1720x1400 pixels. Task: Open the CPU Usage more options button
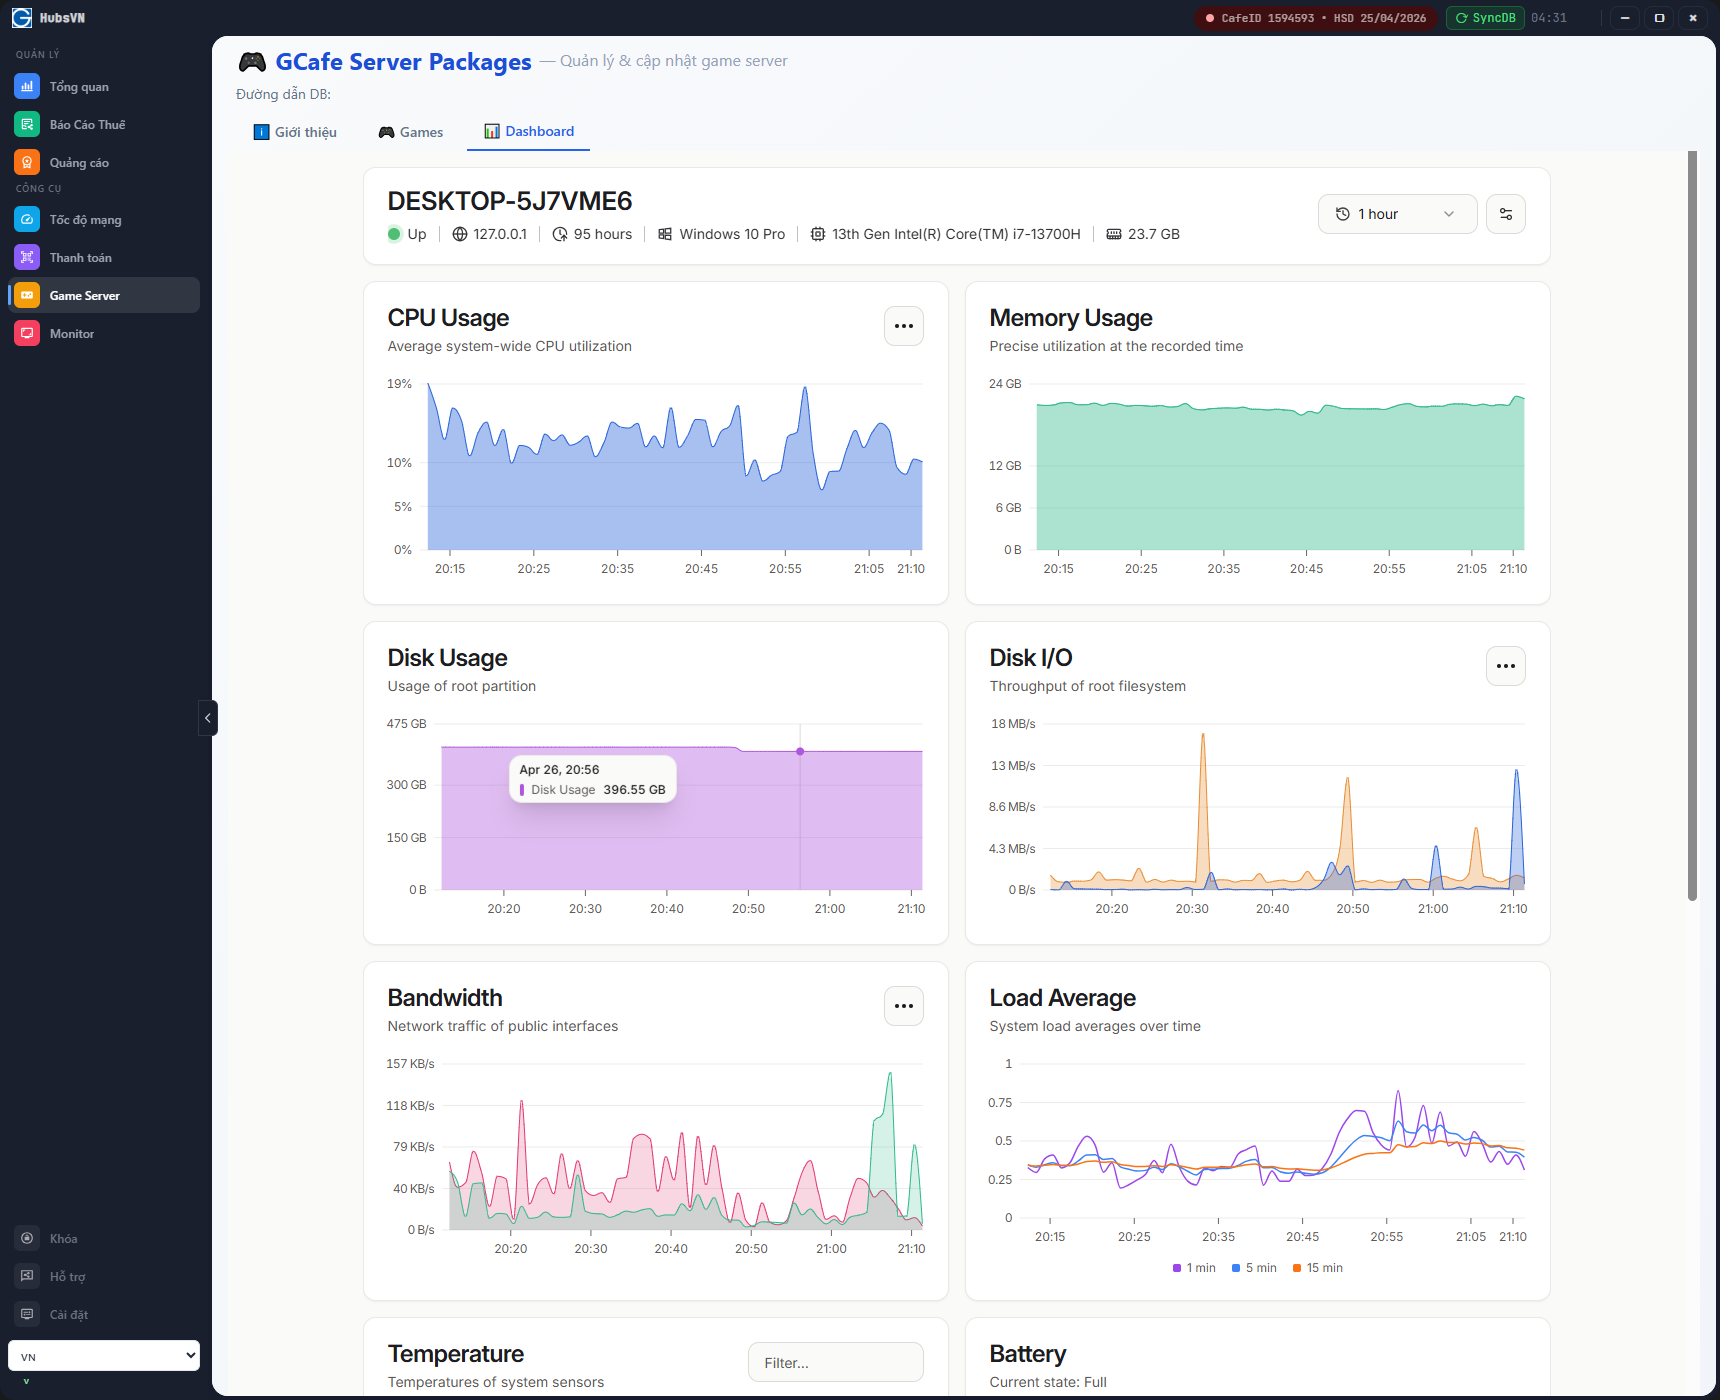903,326
